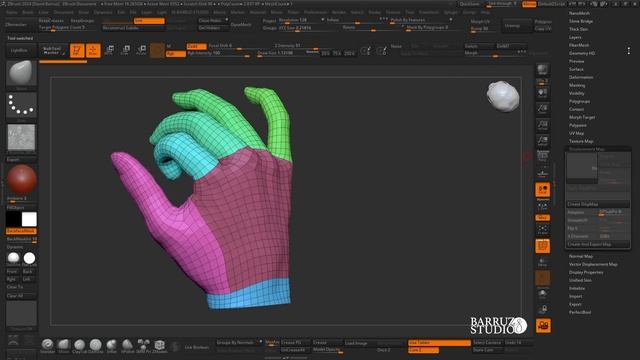Open the Brush menu
This screenshot has height=360, width=640.
[28, 13]
